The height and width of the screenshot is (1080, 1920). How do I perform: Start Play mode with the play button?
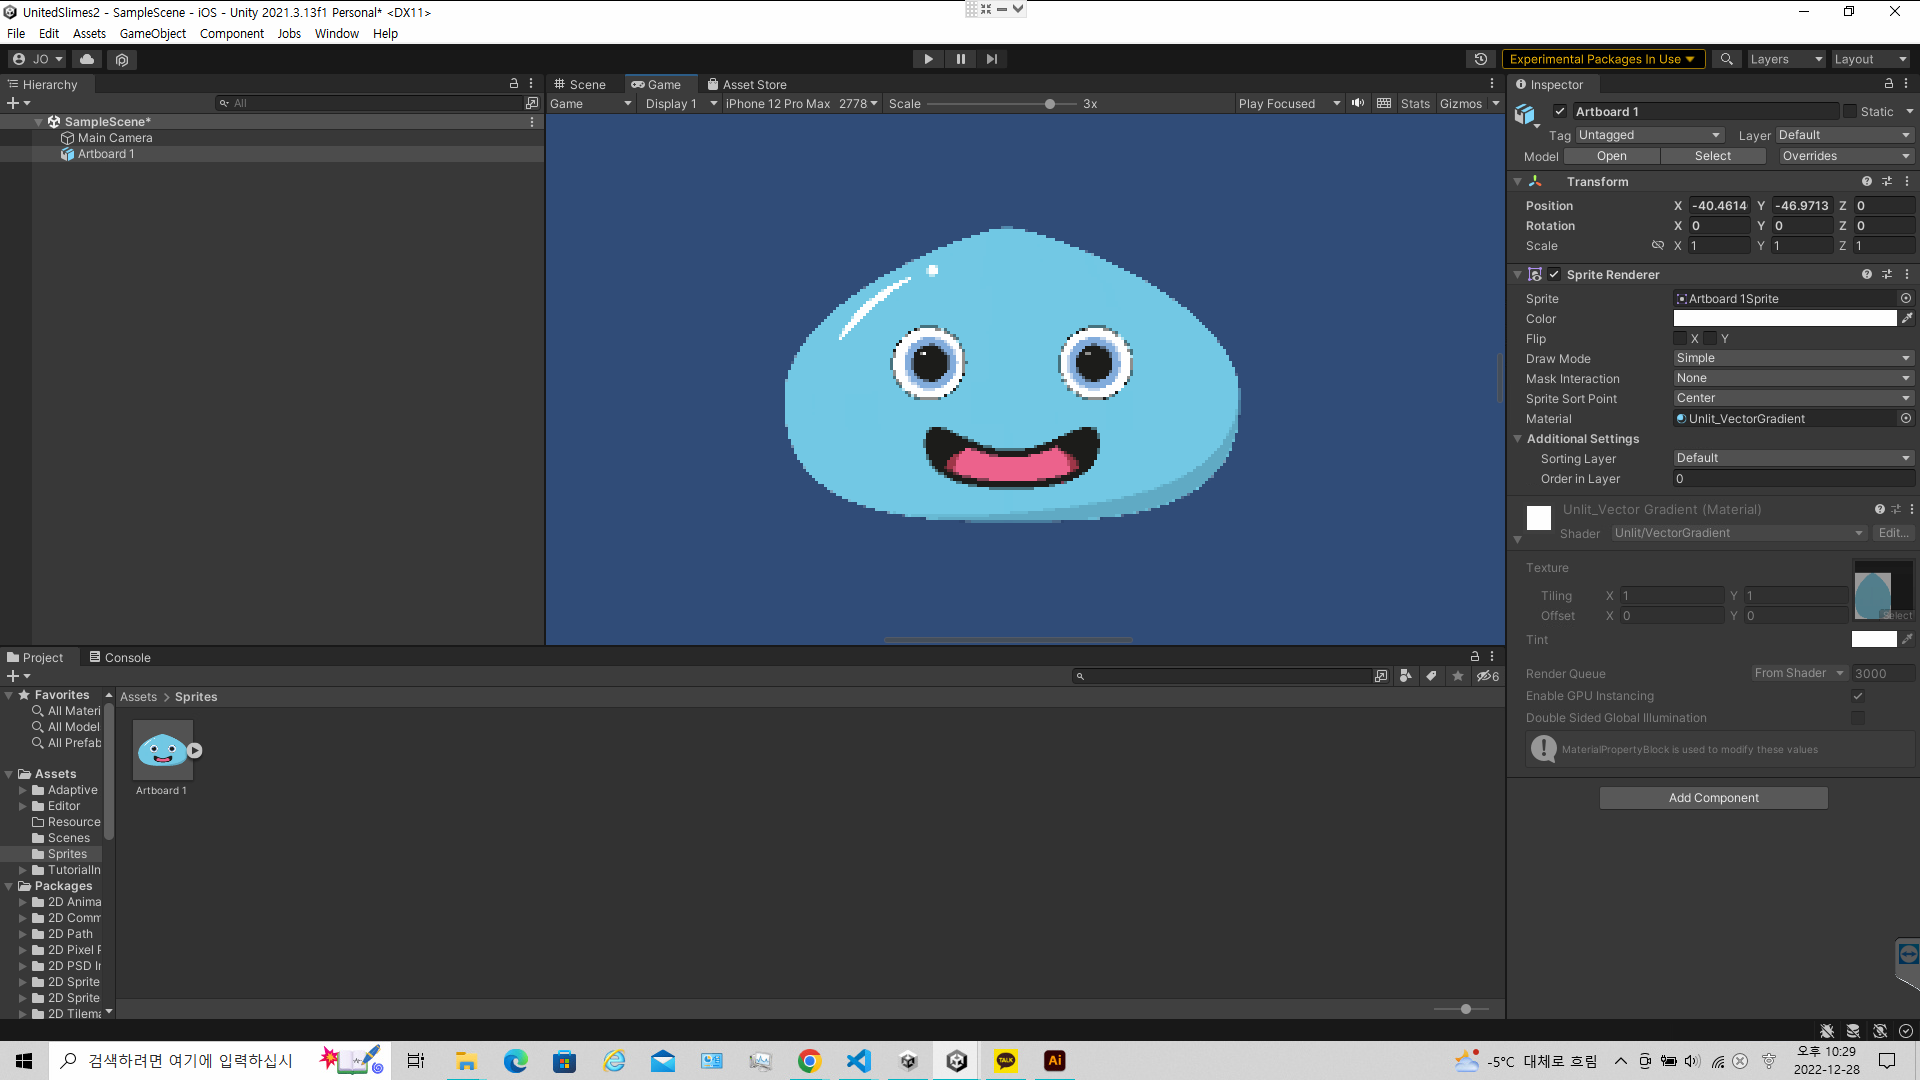928,59
